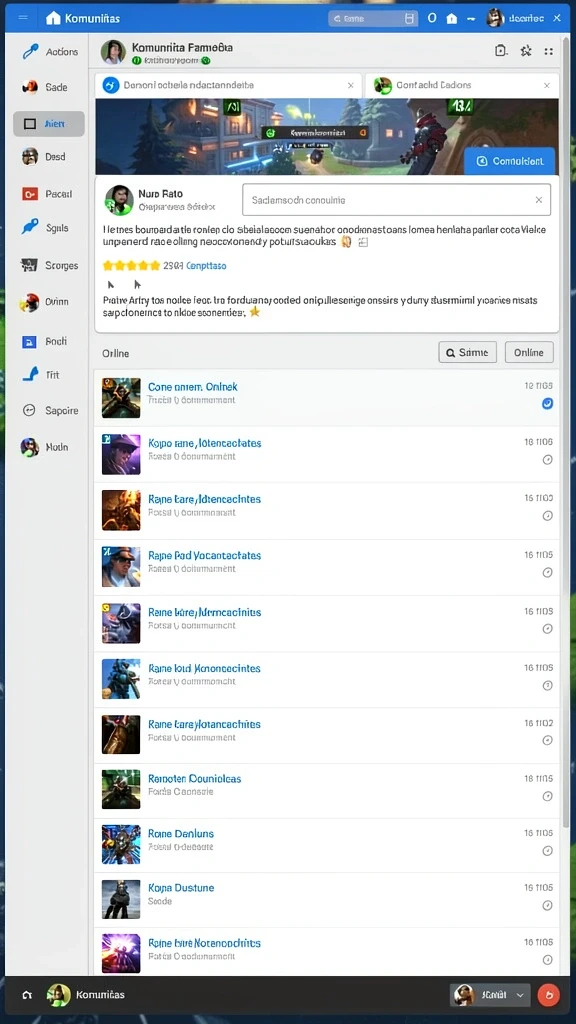
Task: Toggle the circle on Rane Pad Yocantaclates row
Action: [547, 573]
